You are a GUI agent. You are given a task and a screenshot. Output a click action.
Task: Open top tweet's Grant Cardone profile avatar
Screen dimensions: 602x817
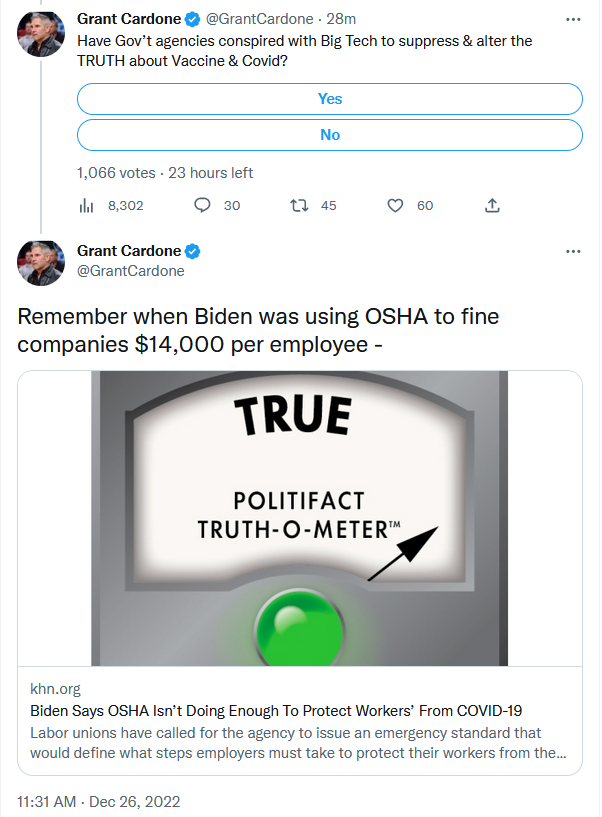pos(41,32)
